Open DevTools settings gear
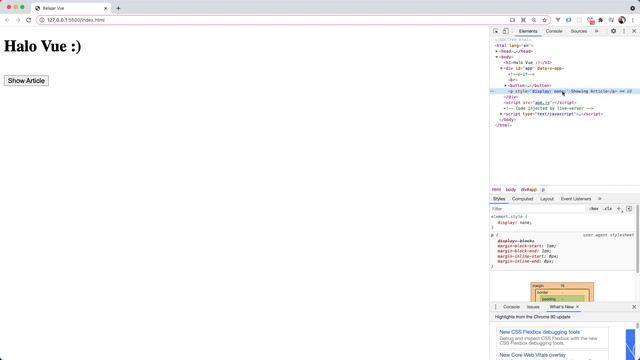640x360 pixels. pos(613,31)
